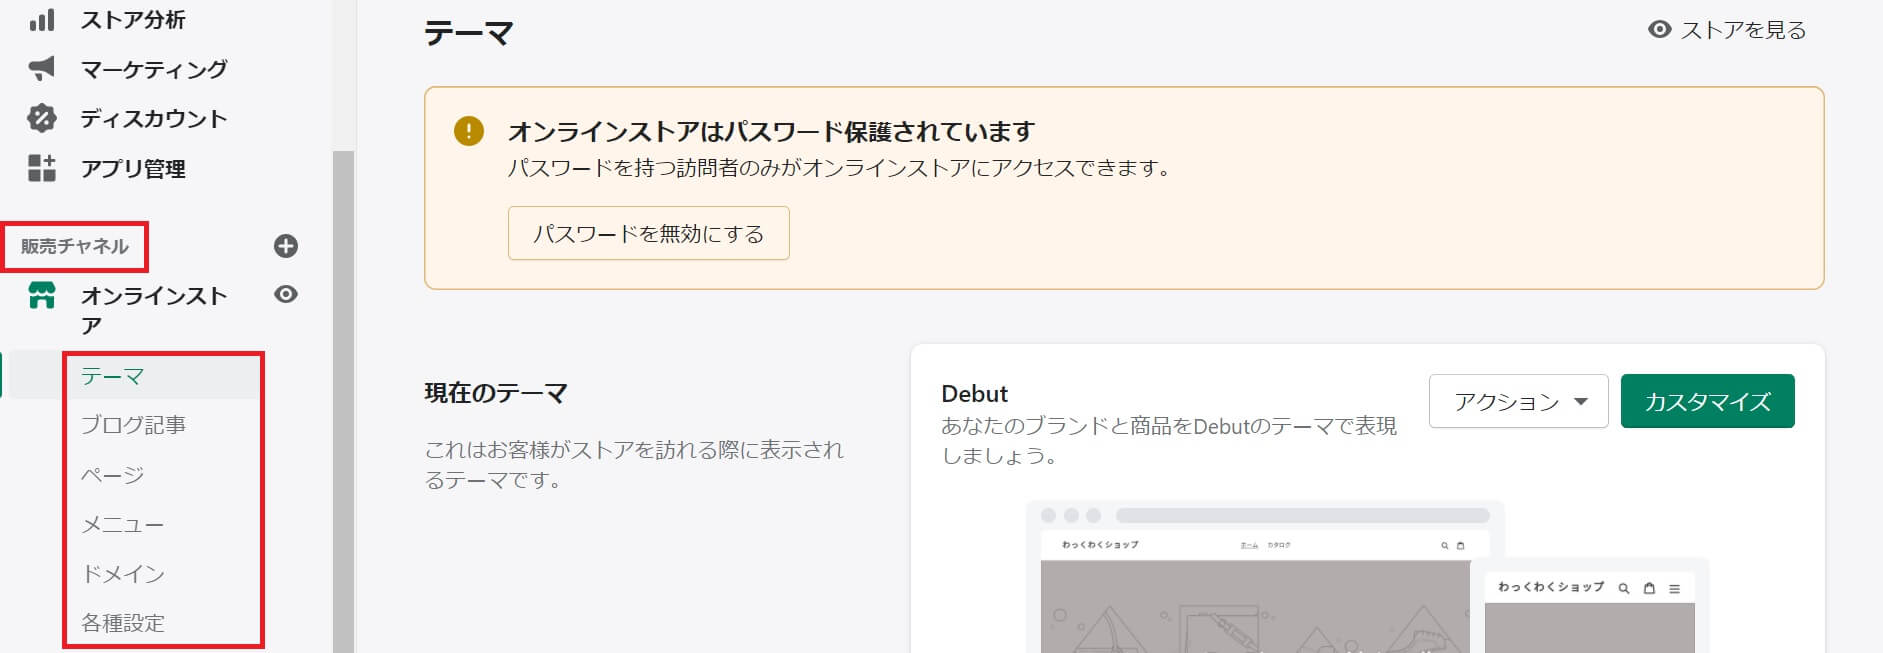Click the パスワードを無効にする button

[648, 233]
